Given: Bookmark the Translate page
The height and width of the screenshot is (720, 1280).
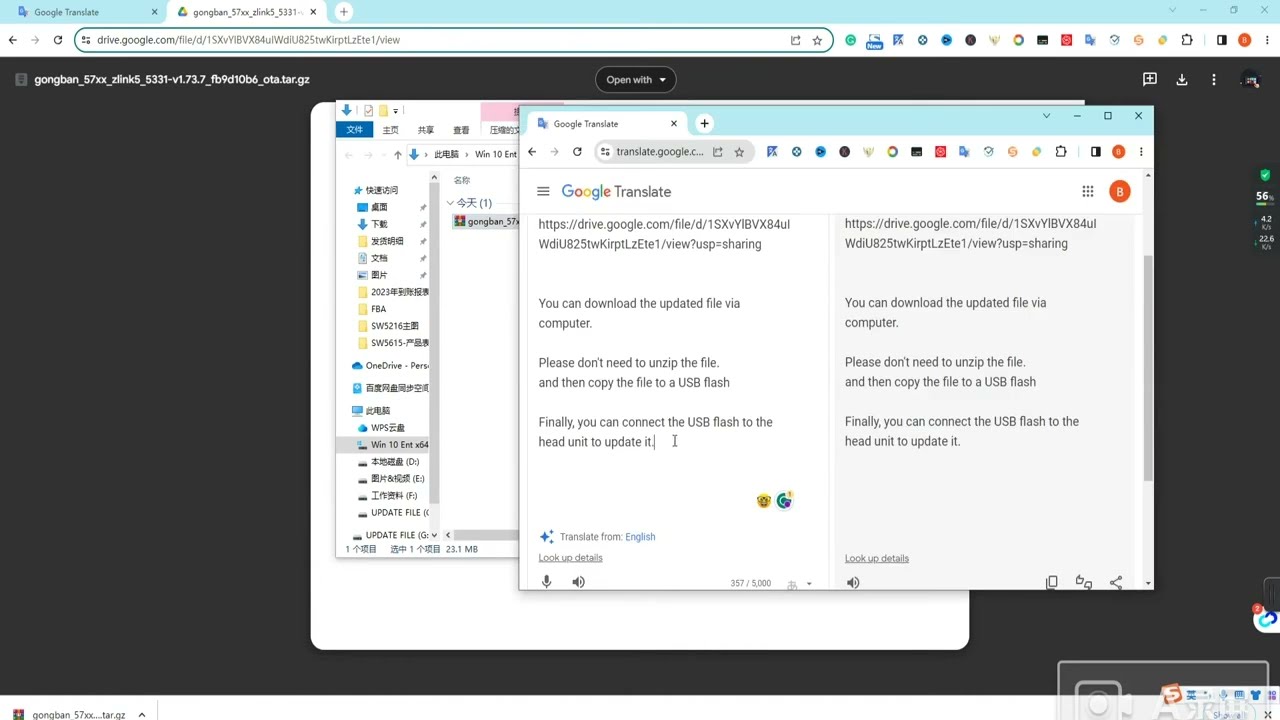Looking at the screenshot, I should point(739,152).
